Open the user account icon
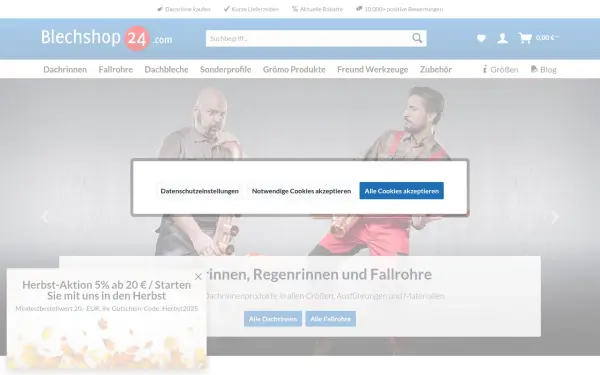The height and width of the screenshot is (375, 600). [x=502, y=38]
